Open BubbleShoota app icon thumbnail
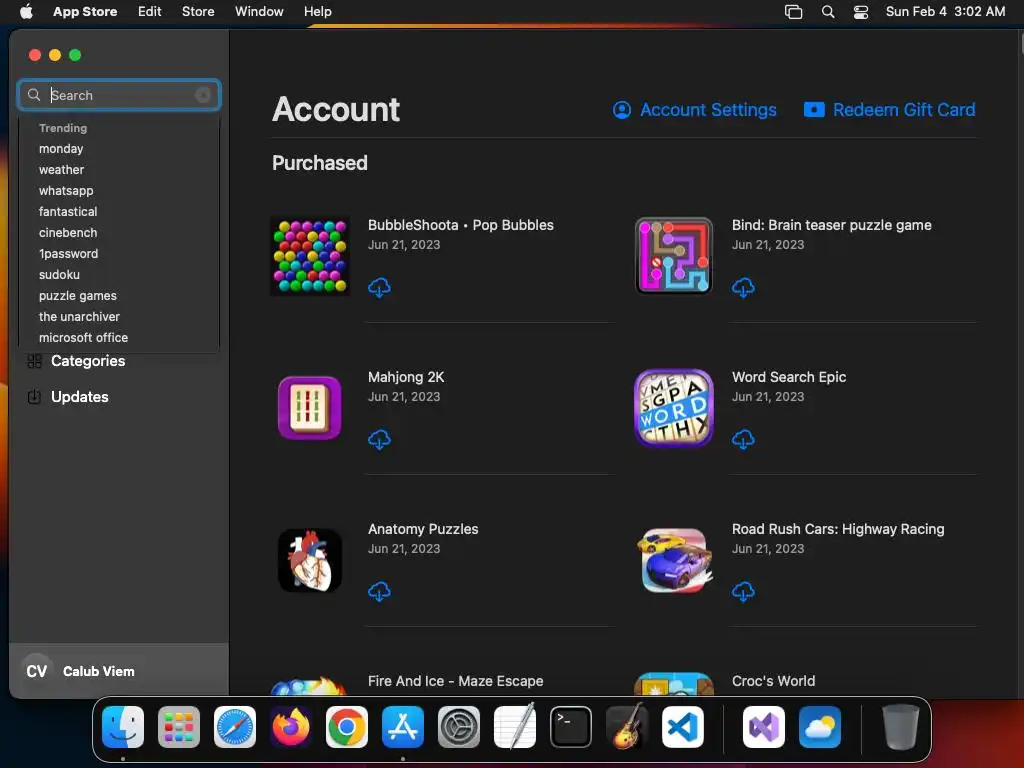 (310, 256)
